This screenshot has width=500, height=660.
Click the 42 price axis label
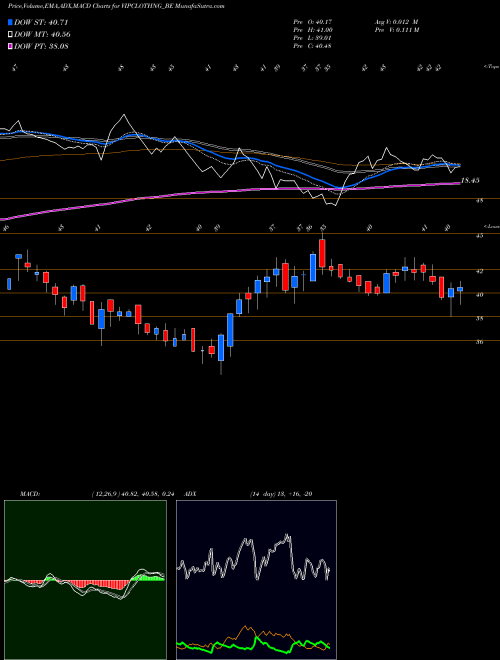(x=479, y=271)
